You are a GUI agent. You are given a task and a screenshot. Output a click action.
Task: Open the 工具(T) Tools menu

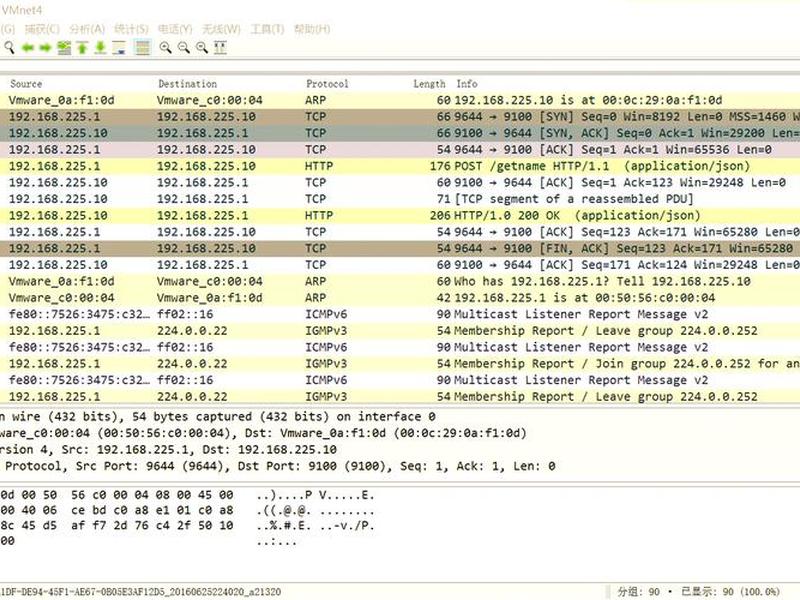(267, 29)
